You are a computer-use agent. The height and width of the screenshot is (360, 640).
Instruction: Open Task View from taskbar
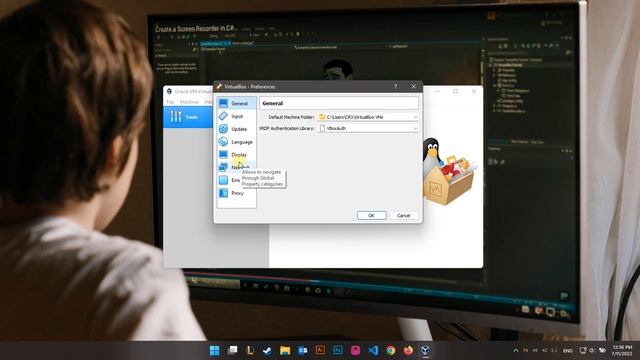[x=232, y=350]
